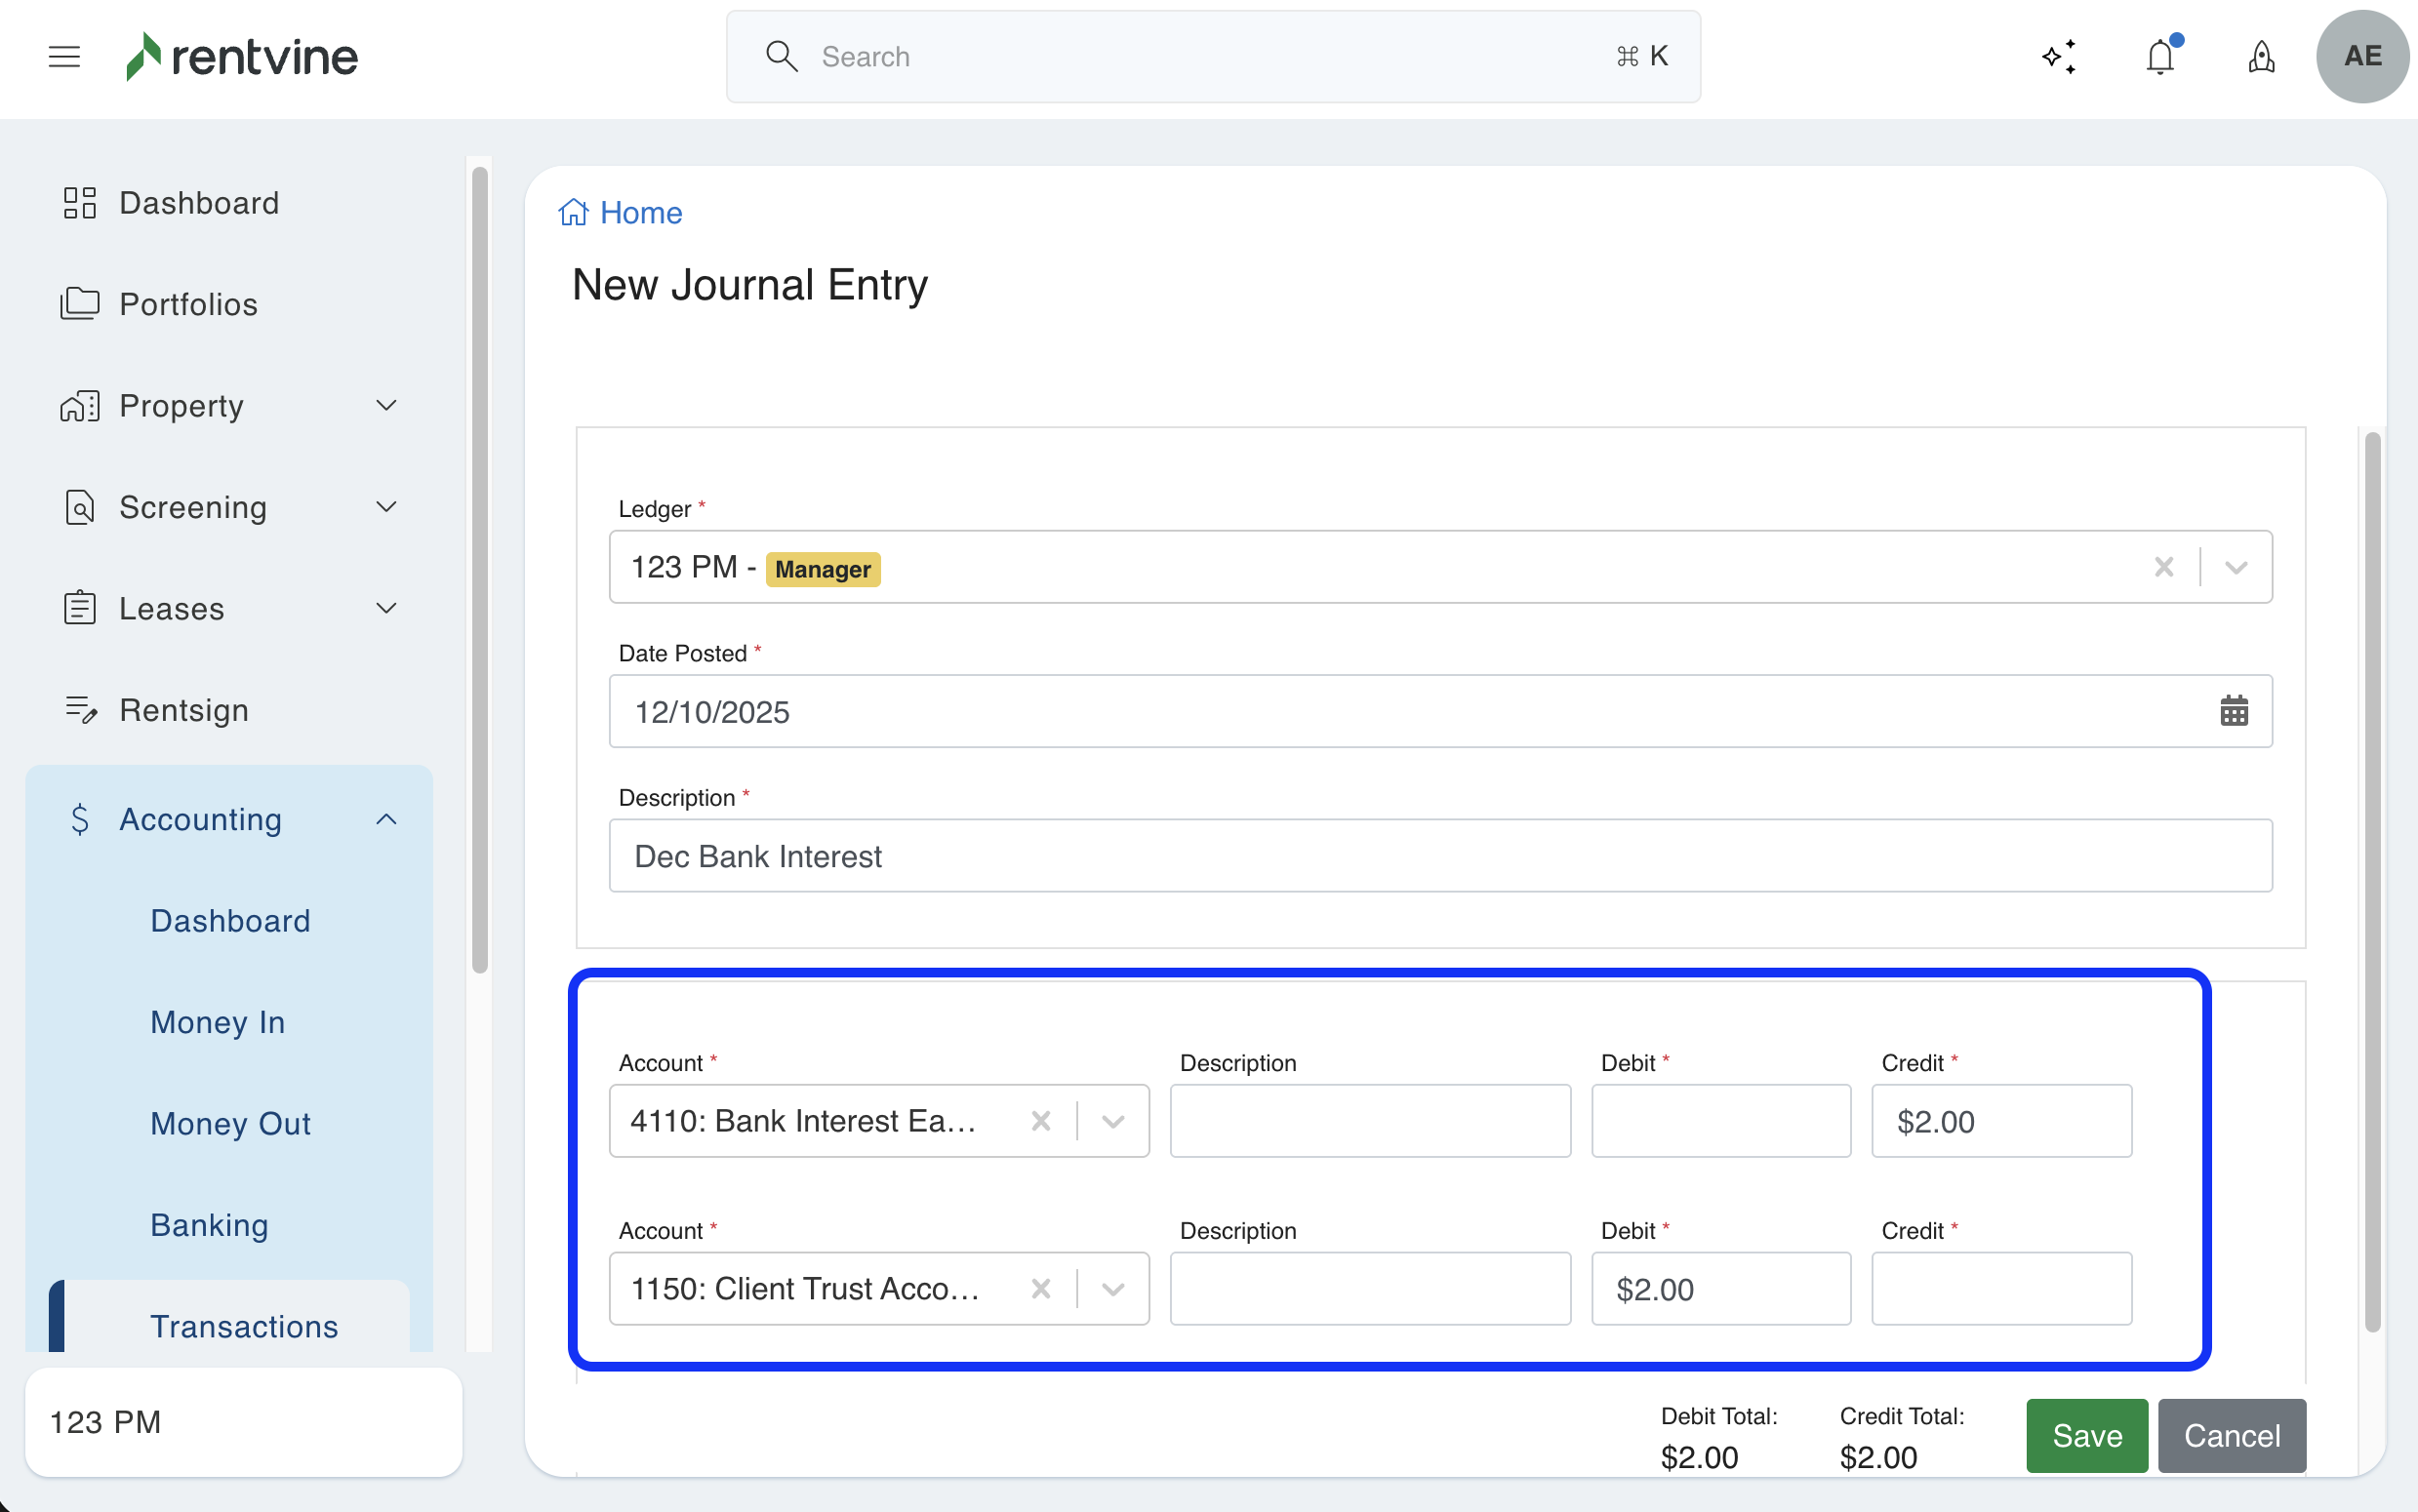
Task: Clear the Ledger selection with X
Action: [2164, 567]
